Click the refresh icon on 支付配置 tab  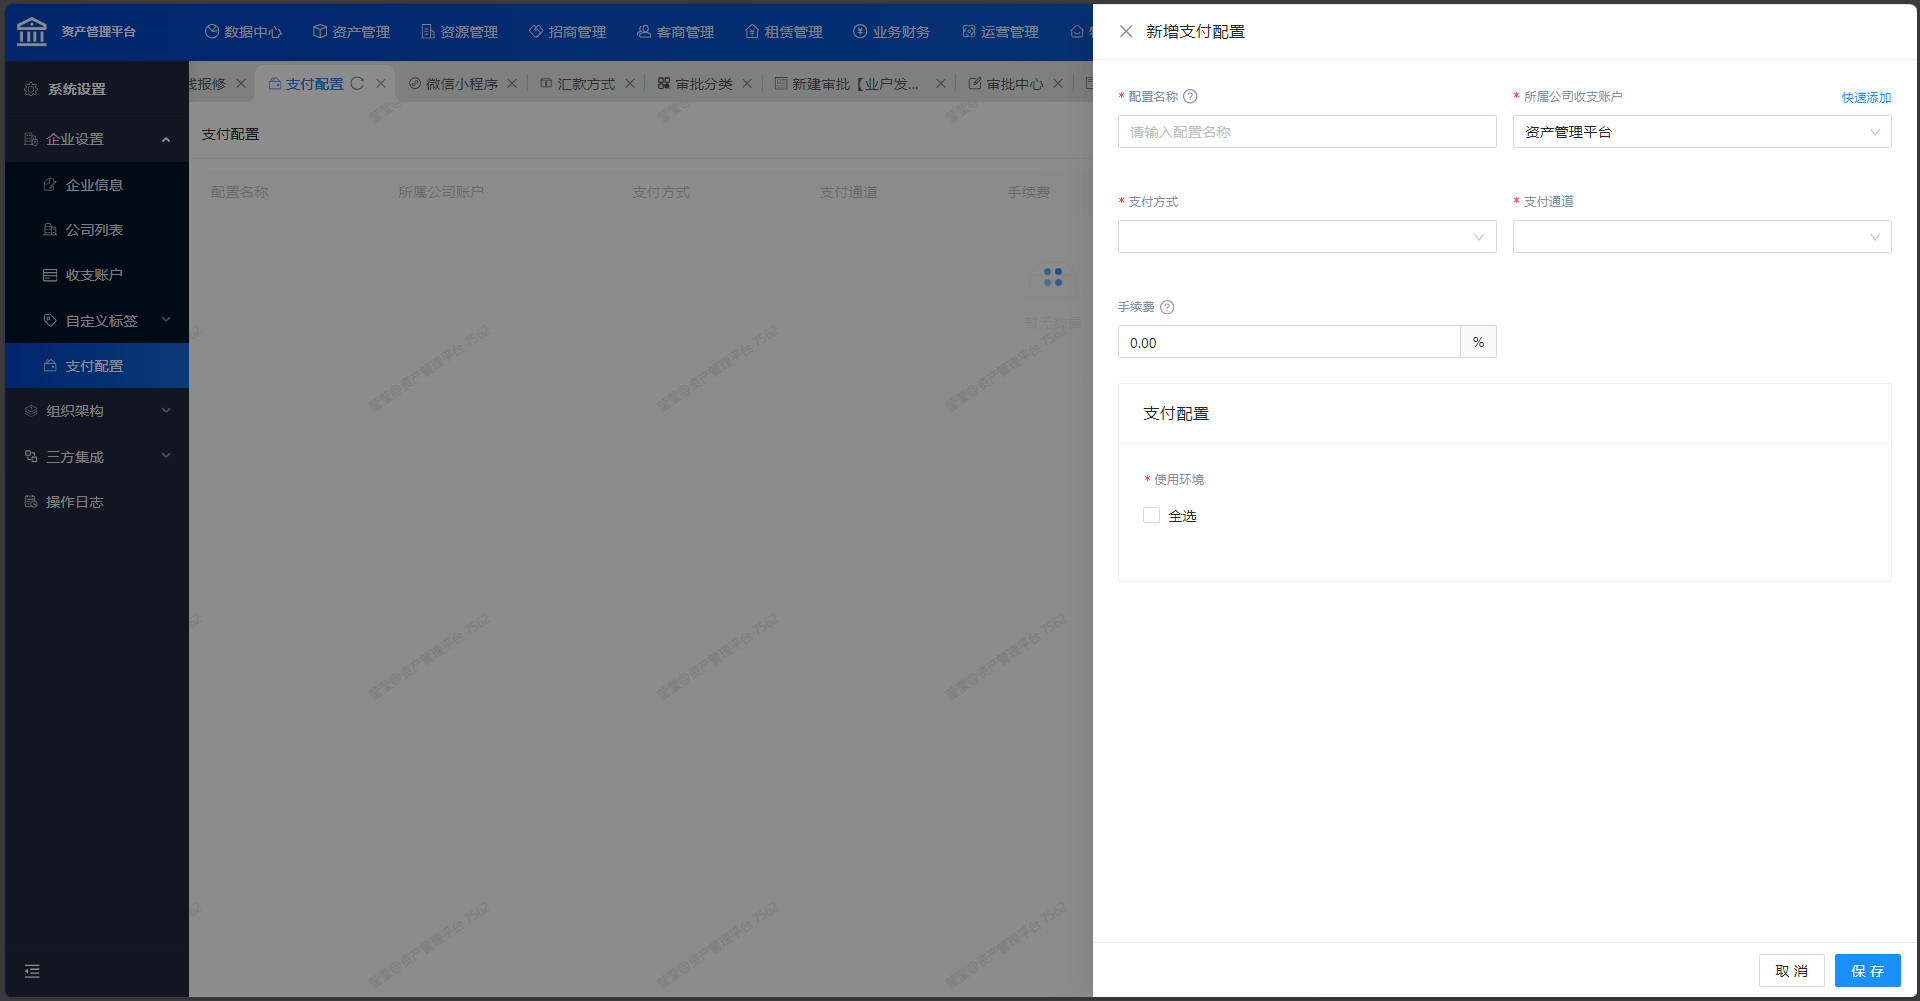(x=357, y=84)
